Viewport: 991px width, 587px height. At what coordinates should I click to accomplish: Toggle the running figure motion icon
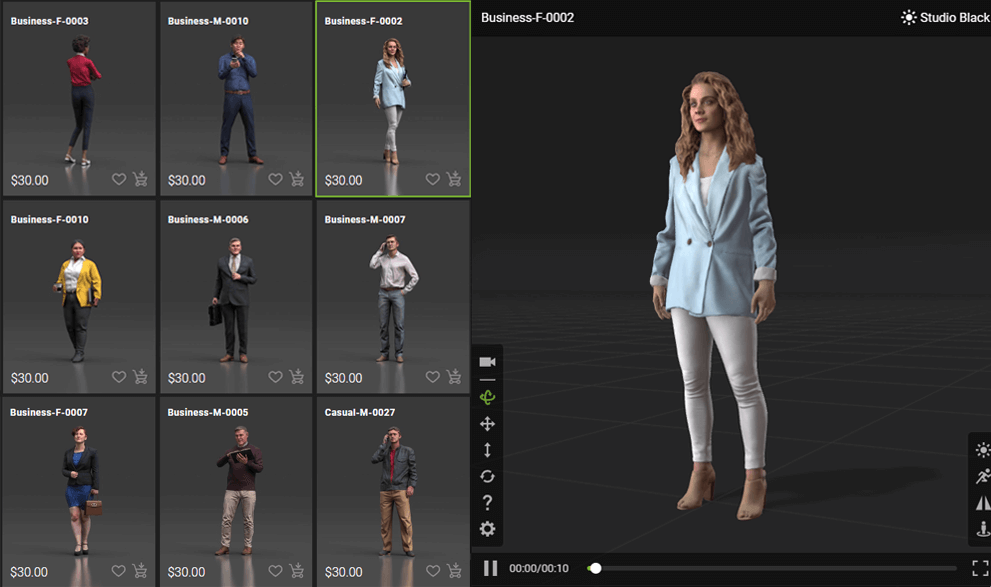coord(982,477)
